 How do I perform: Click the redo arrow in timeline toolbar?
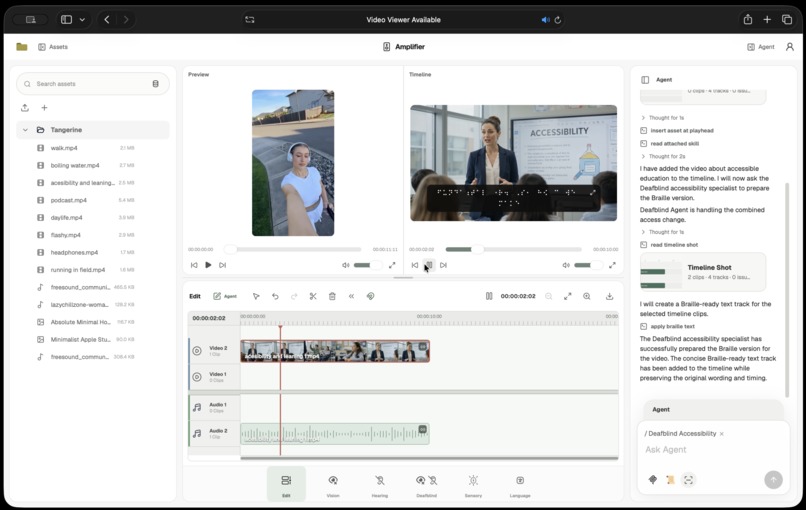pyautogui.click(x=294, y=296)
